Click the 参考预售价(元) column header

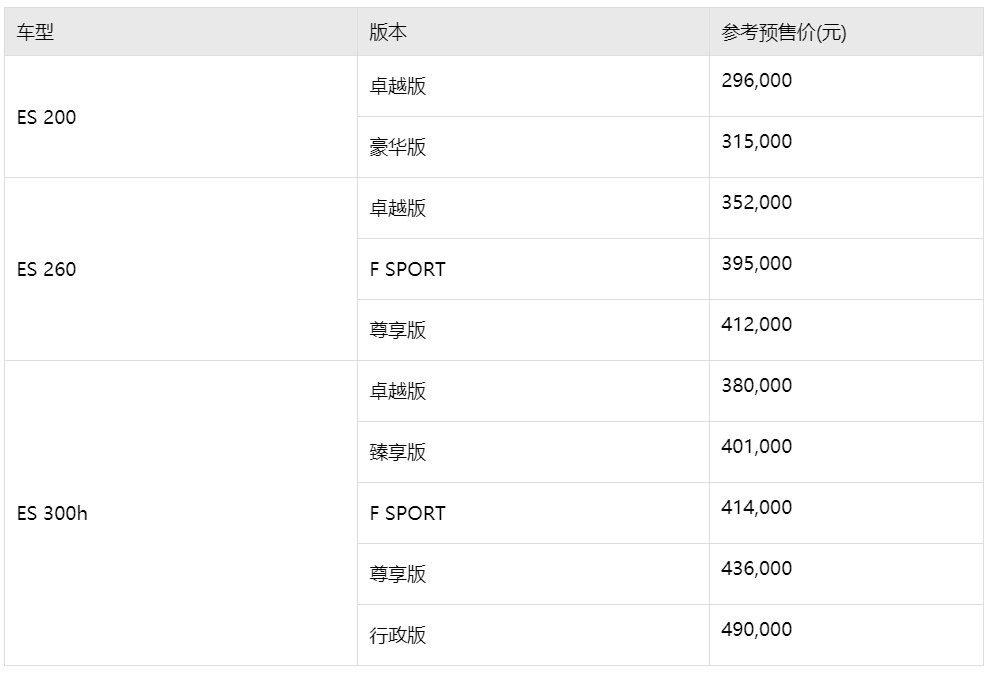(846, 32)
